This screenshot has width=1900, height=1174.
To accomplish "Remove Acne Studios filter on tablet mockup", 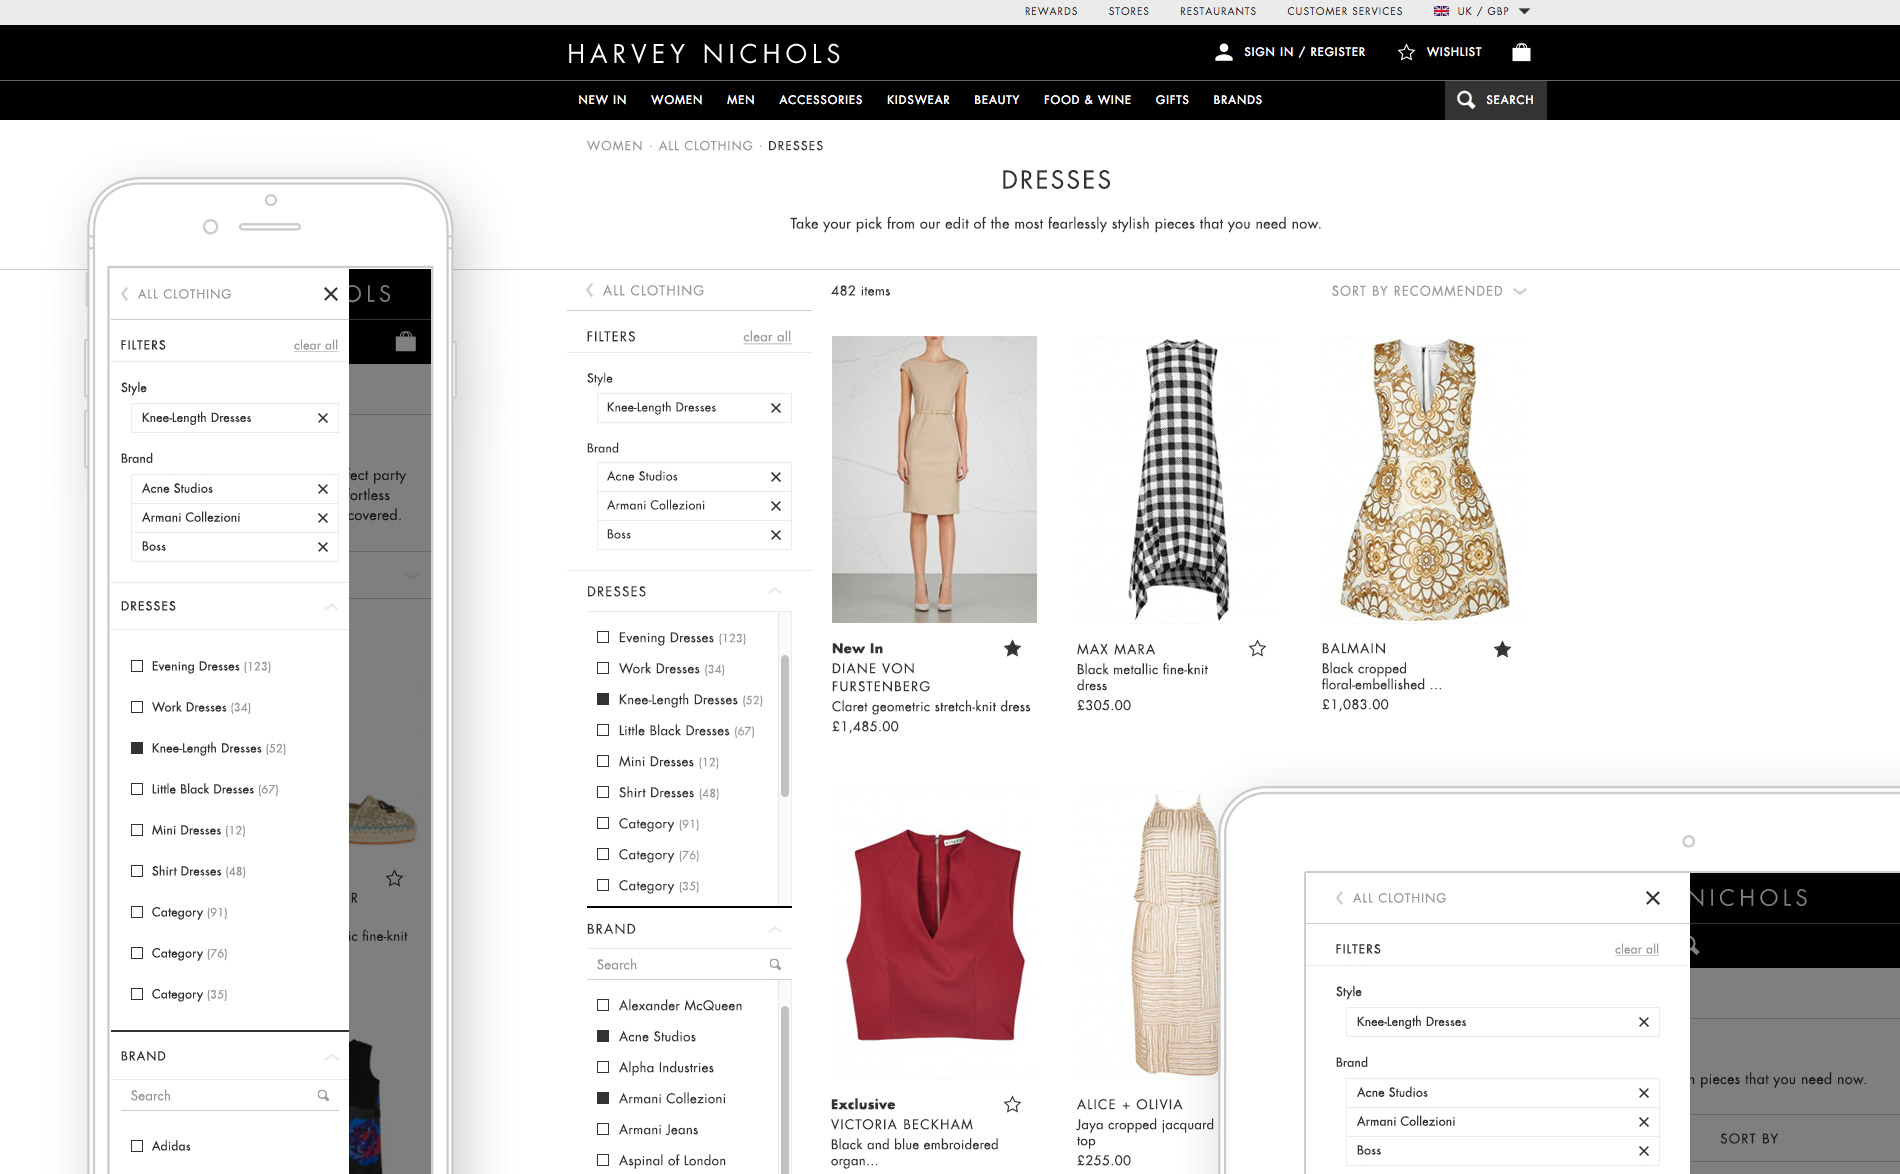I will [x=1644, y=1093].
